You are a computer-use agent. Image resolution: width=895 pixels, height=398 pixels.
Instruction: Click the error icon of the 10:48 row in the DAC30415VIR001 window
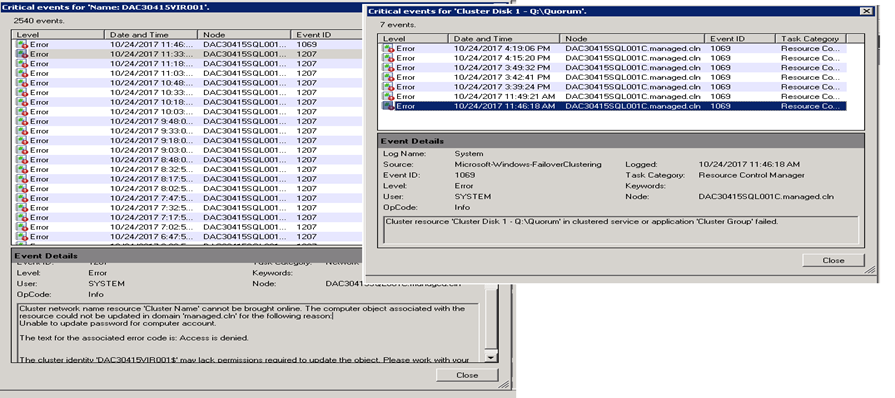[x=22, y=83]
